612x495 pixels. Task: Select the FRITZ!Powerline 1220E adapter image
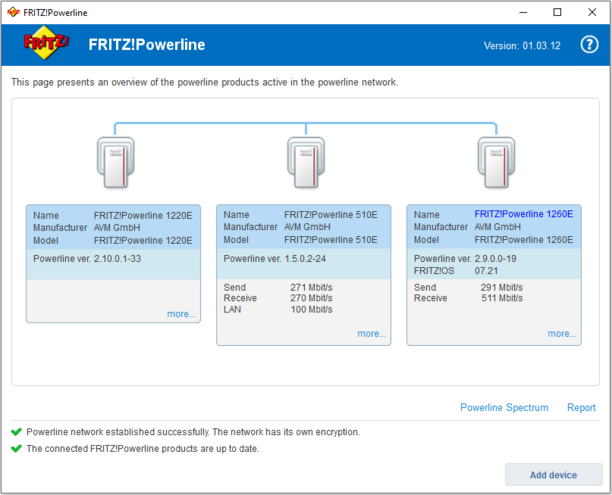point(114,160)
